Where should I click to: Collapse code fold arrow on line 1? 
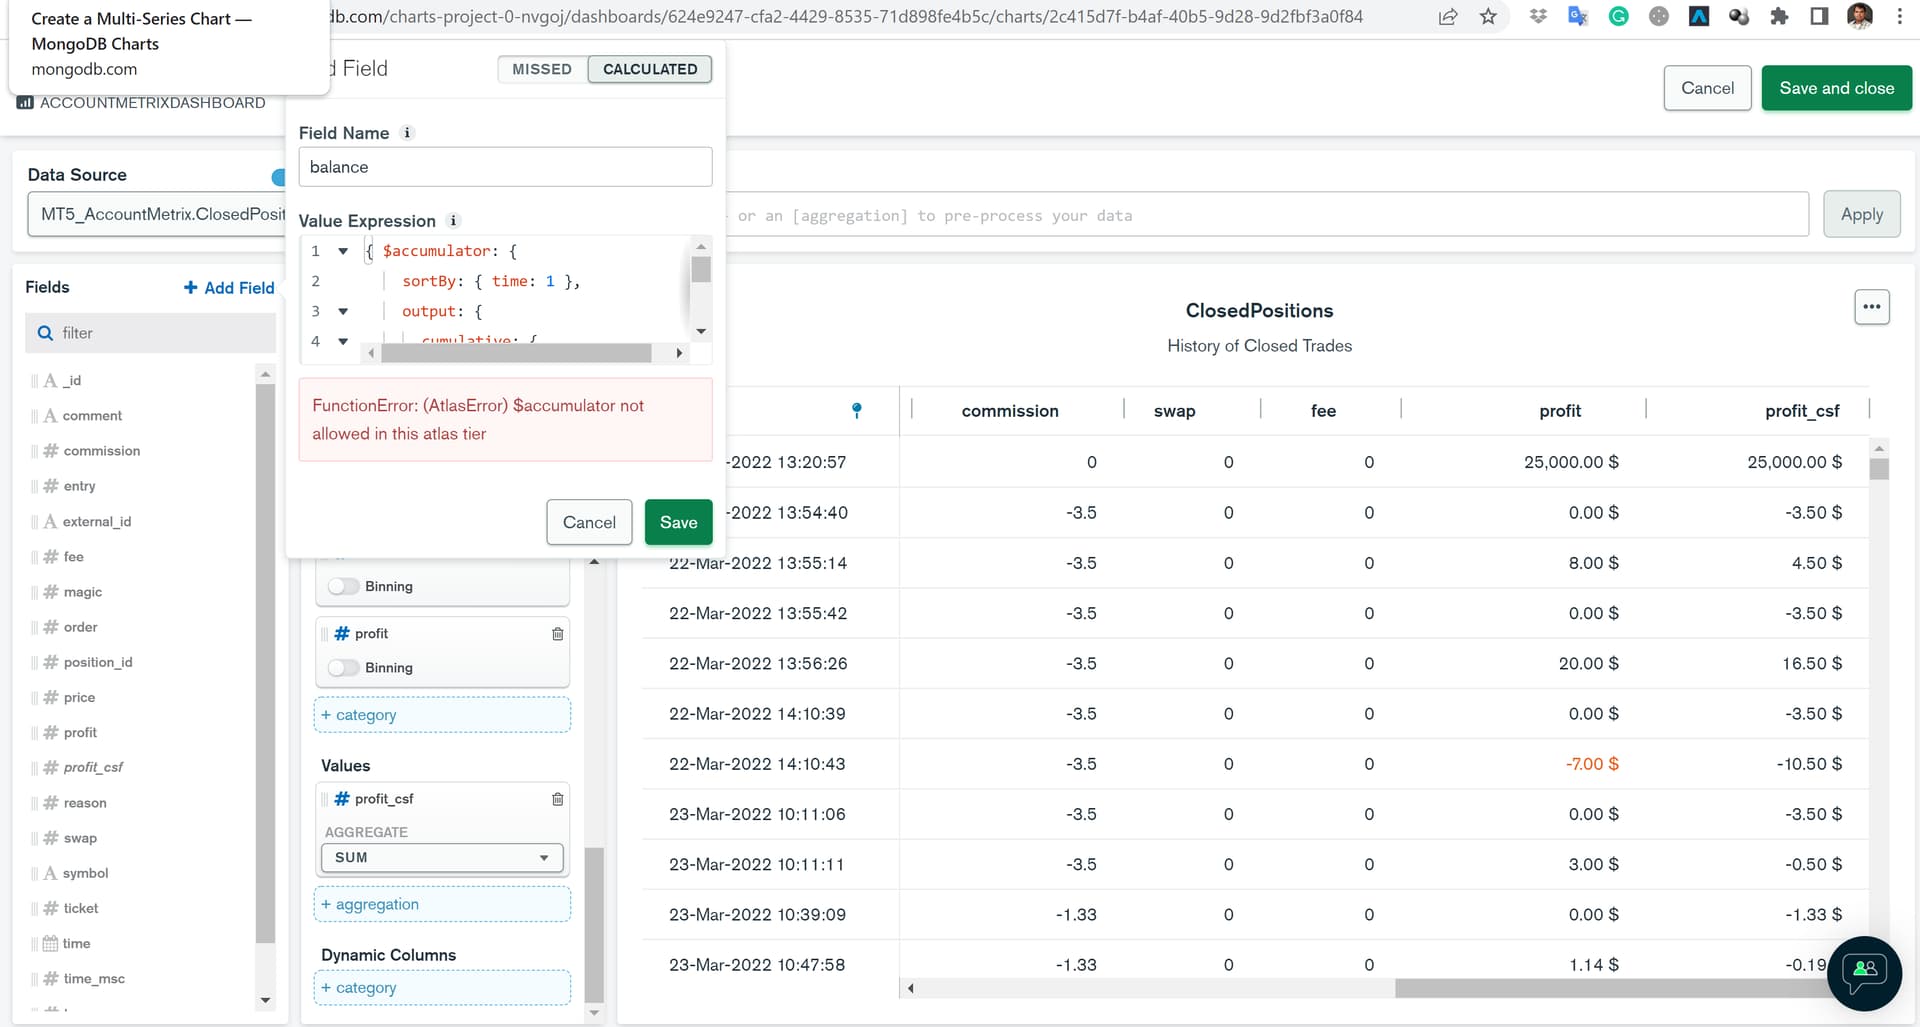343,252
